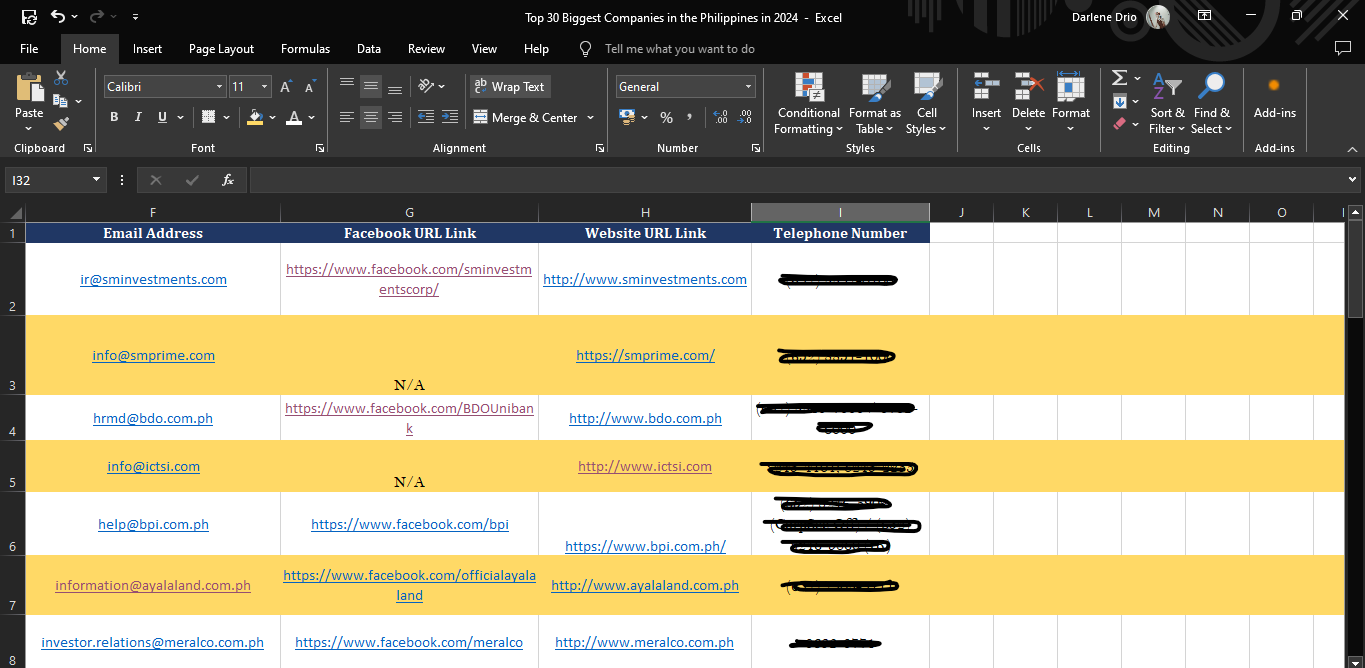1365x668 pixels.
Task: Open Format as Table gallery
Action: point(875,103)
